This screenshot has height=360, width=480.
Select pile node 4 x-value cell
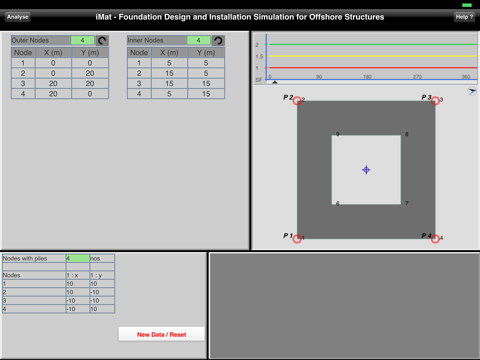(x=78, y=309)
